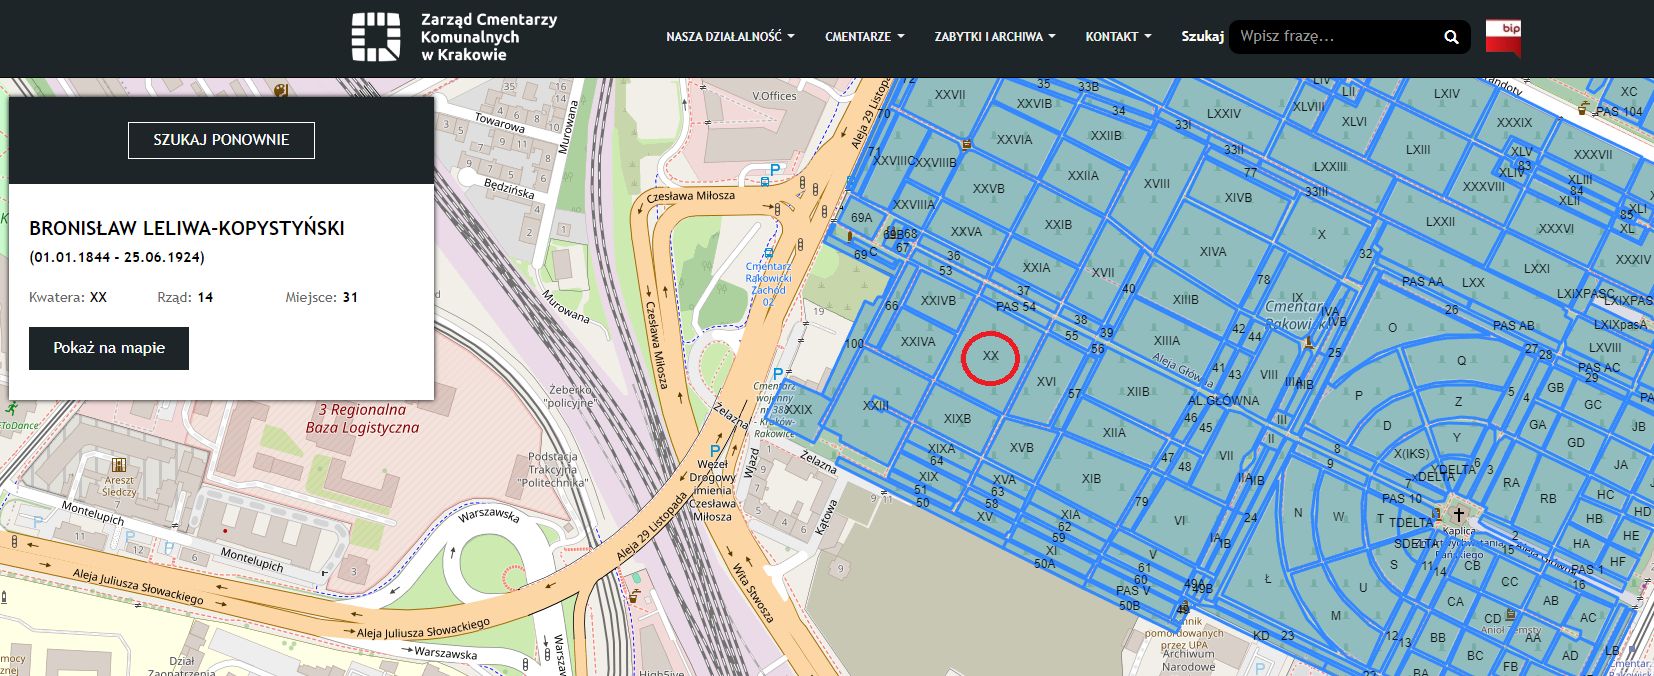Click the parking icon at Węzeł Drogowy
The height and width of the screenshot is (676, 1654).
(x=715, y=451)
